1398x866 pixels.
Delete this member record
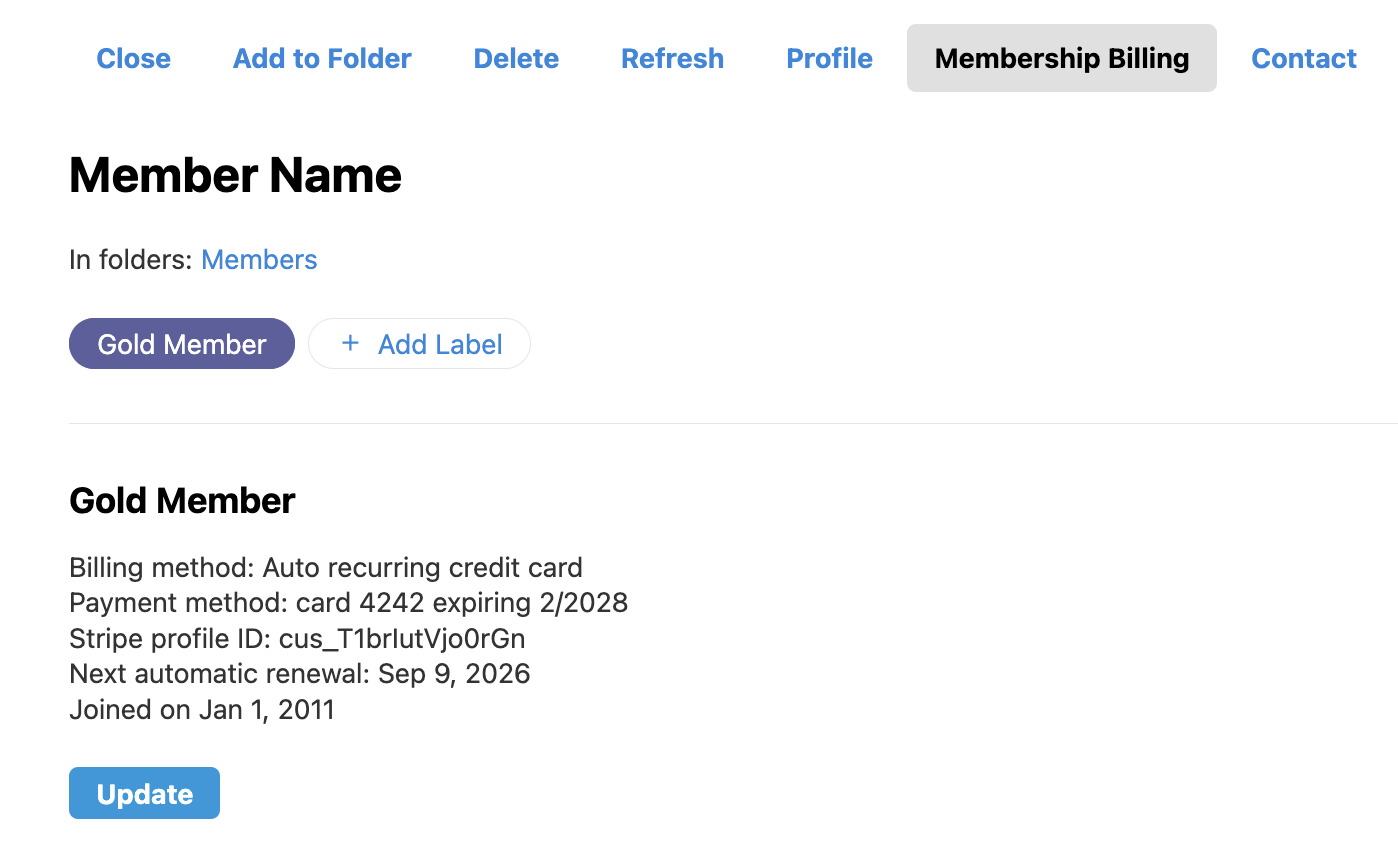tap(516, 59)
